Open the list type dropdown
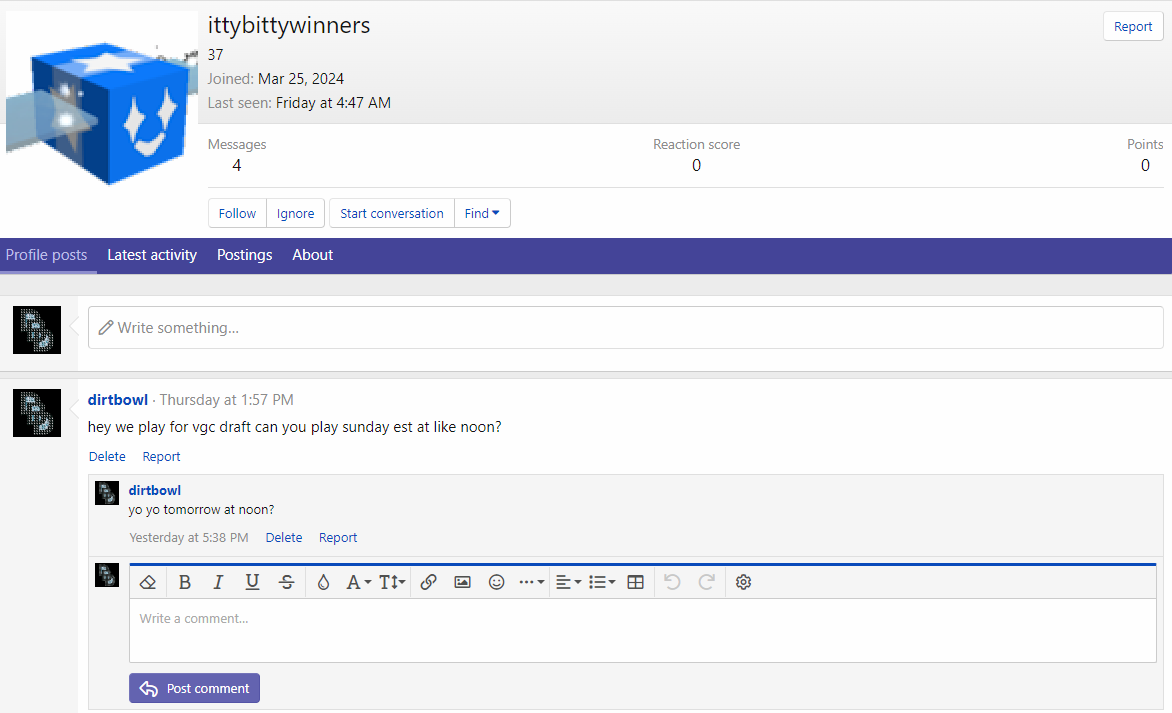 pyautogui.click(x=601, y=581)
